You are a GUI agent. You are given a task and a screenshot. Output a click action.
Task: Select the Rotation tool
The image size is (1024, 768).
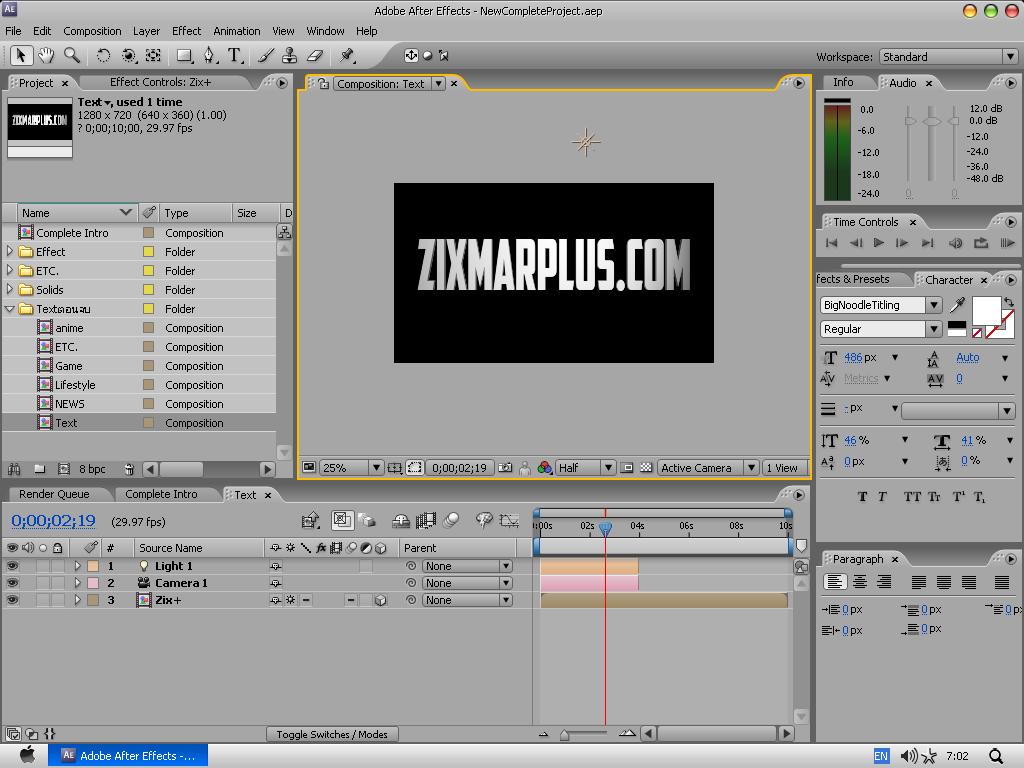[x=103, y=56]
